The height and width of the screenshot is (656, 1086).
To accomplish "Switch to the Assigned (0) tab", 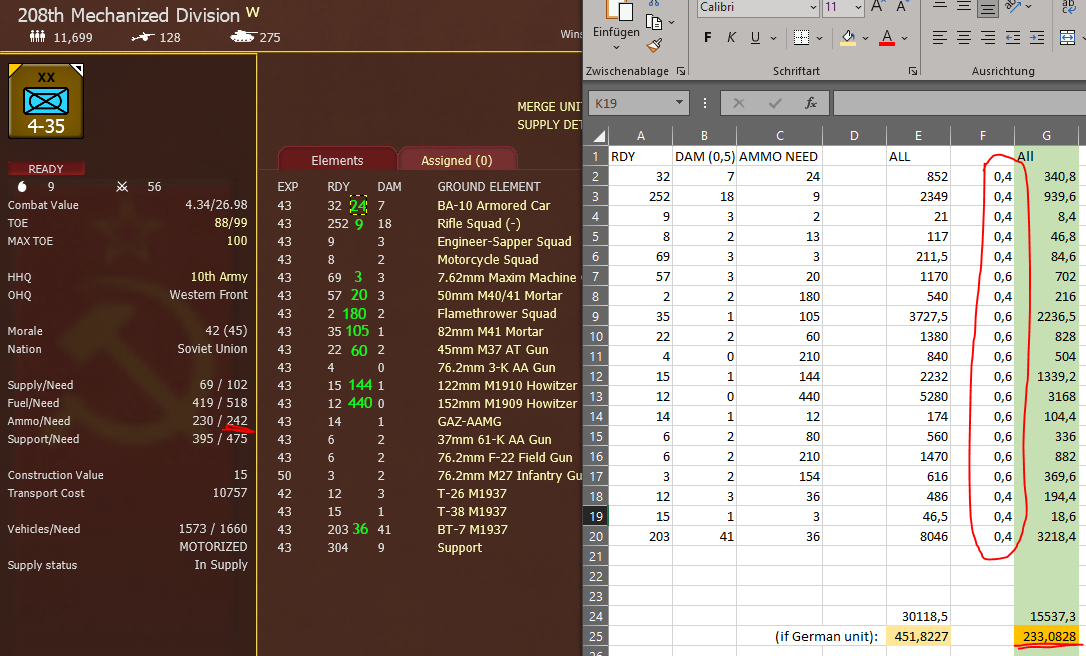I will click(x=457, y=159).
